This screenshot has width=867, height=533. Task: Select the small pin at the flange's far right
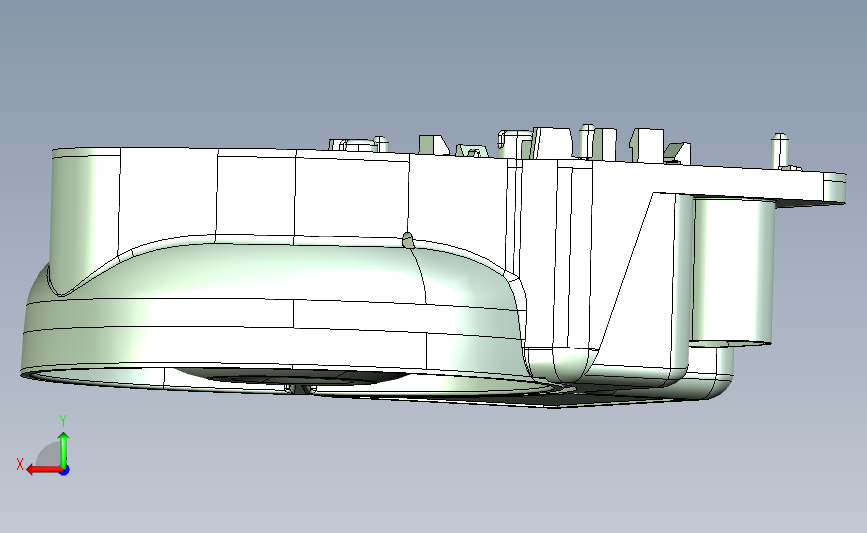[780, 149]
